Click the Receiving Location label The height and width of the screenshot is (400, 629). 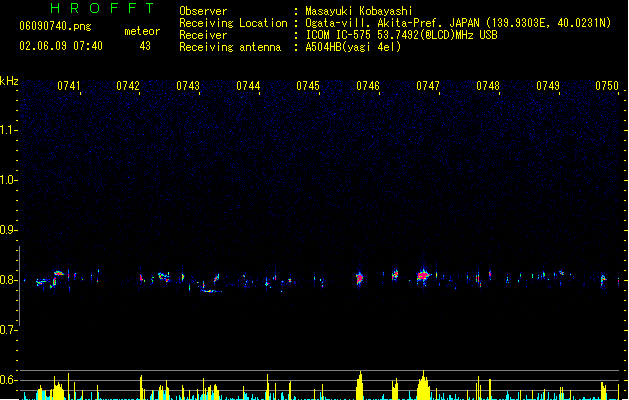click(233, 23)
